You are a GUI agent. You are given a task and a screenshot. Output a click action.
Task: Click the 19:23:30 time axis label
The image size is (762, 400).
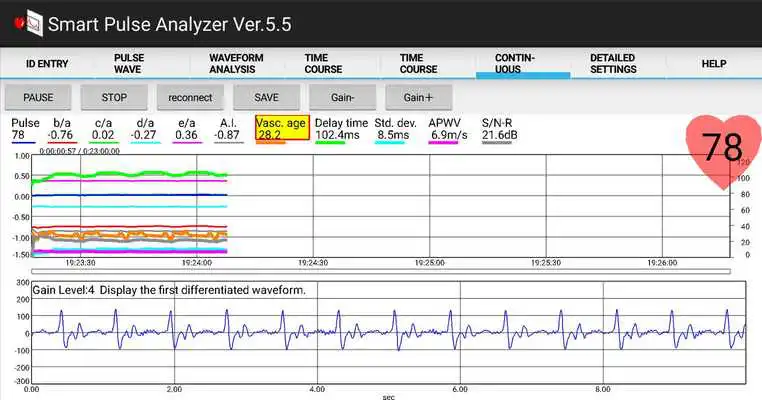coord(80,263)
